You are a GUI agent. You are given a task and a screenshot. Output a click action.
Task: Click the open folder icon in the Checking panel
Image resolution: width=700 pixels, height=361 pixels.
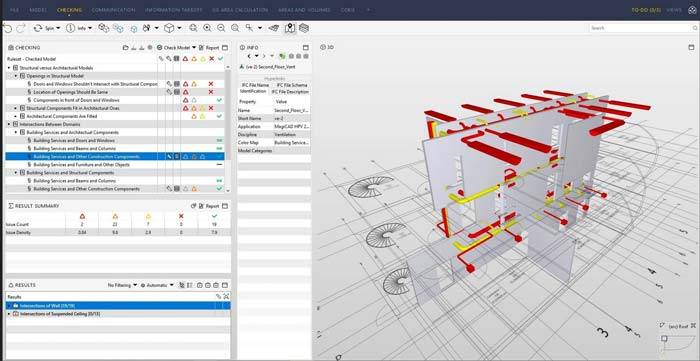(x=126, y=47)
